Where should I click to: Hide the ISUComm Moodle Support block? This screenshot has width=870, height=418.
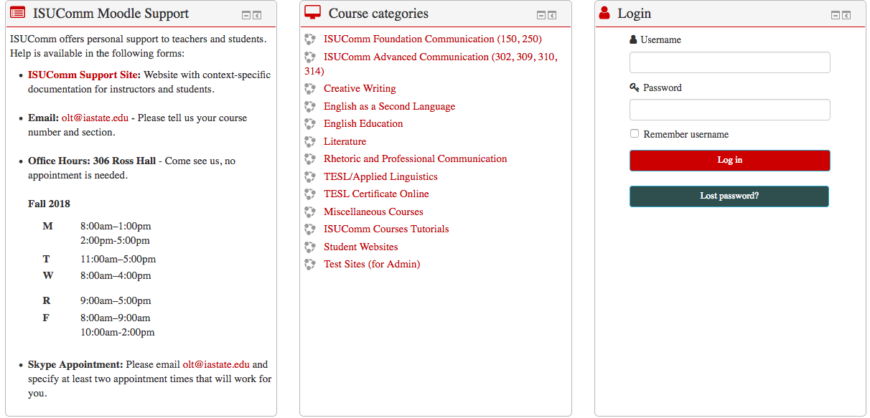[246, 15]
